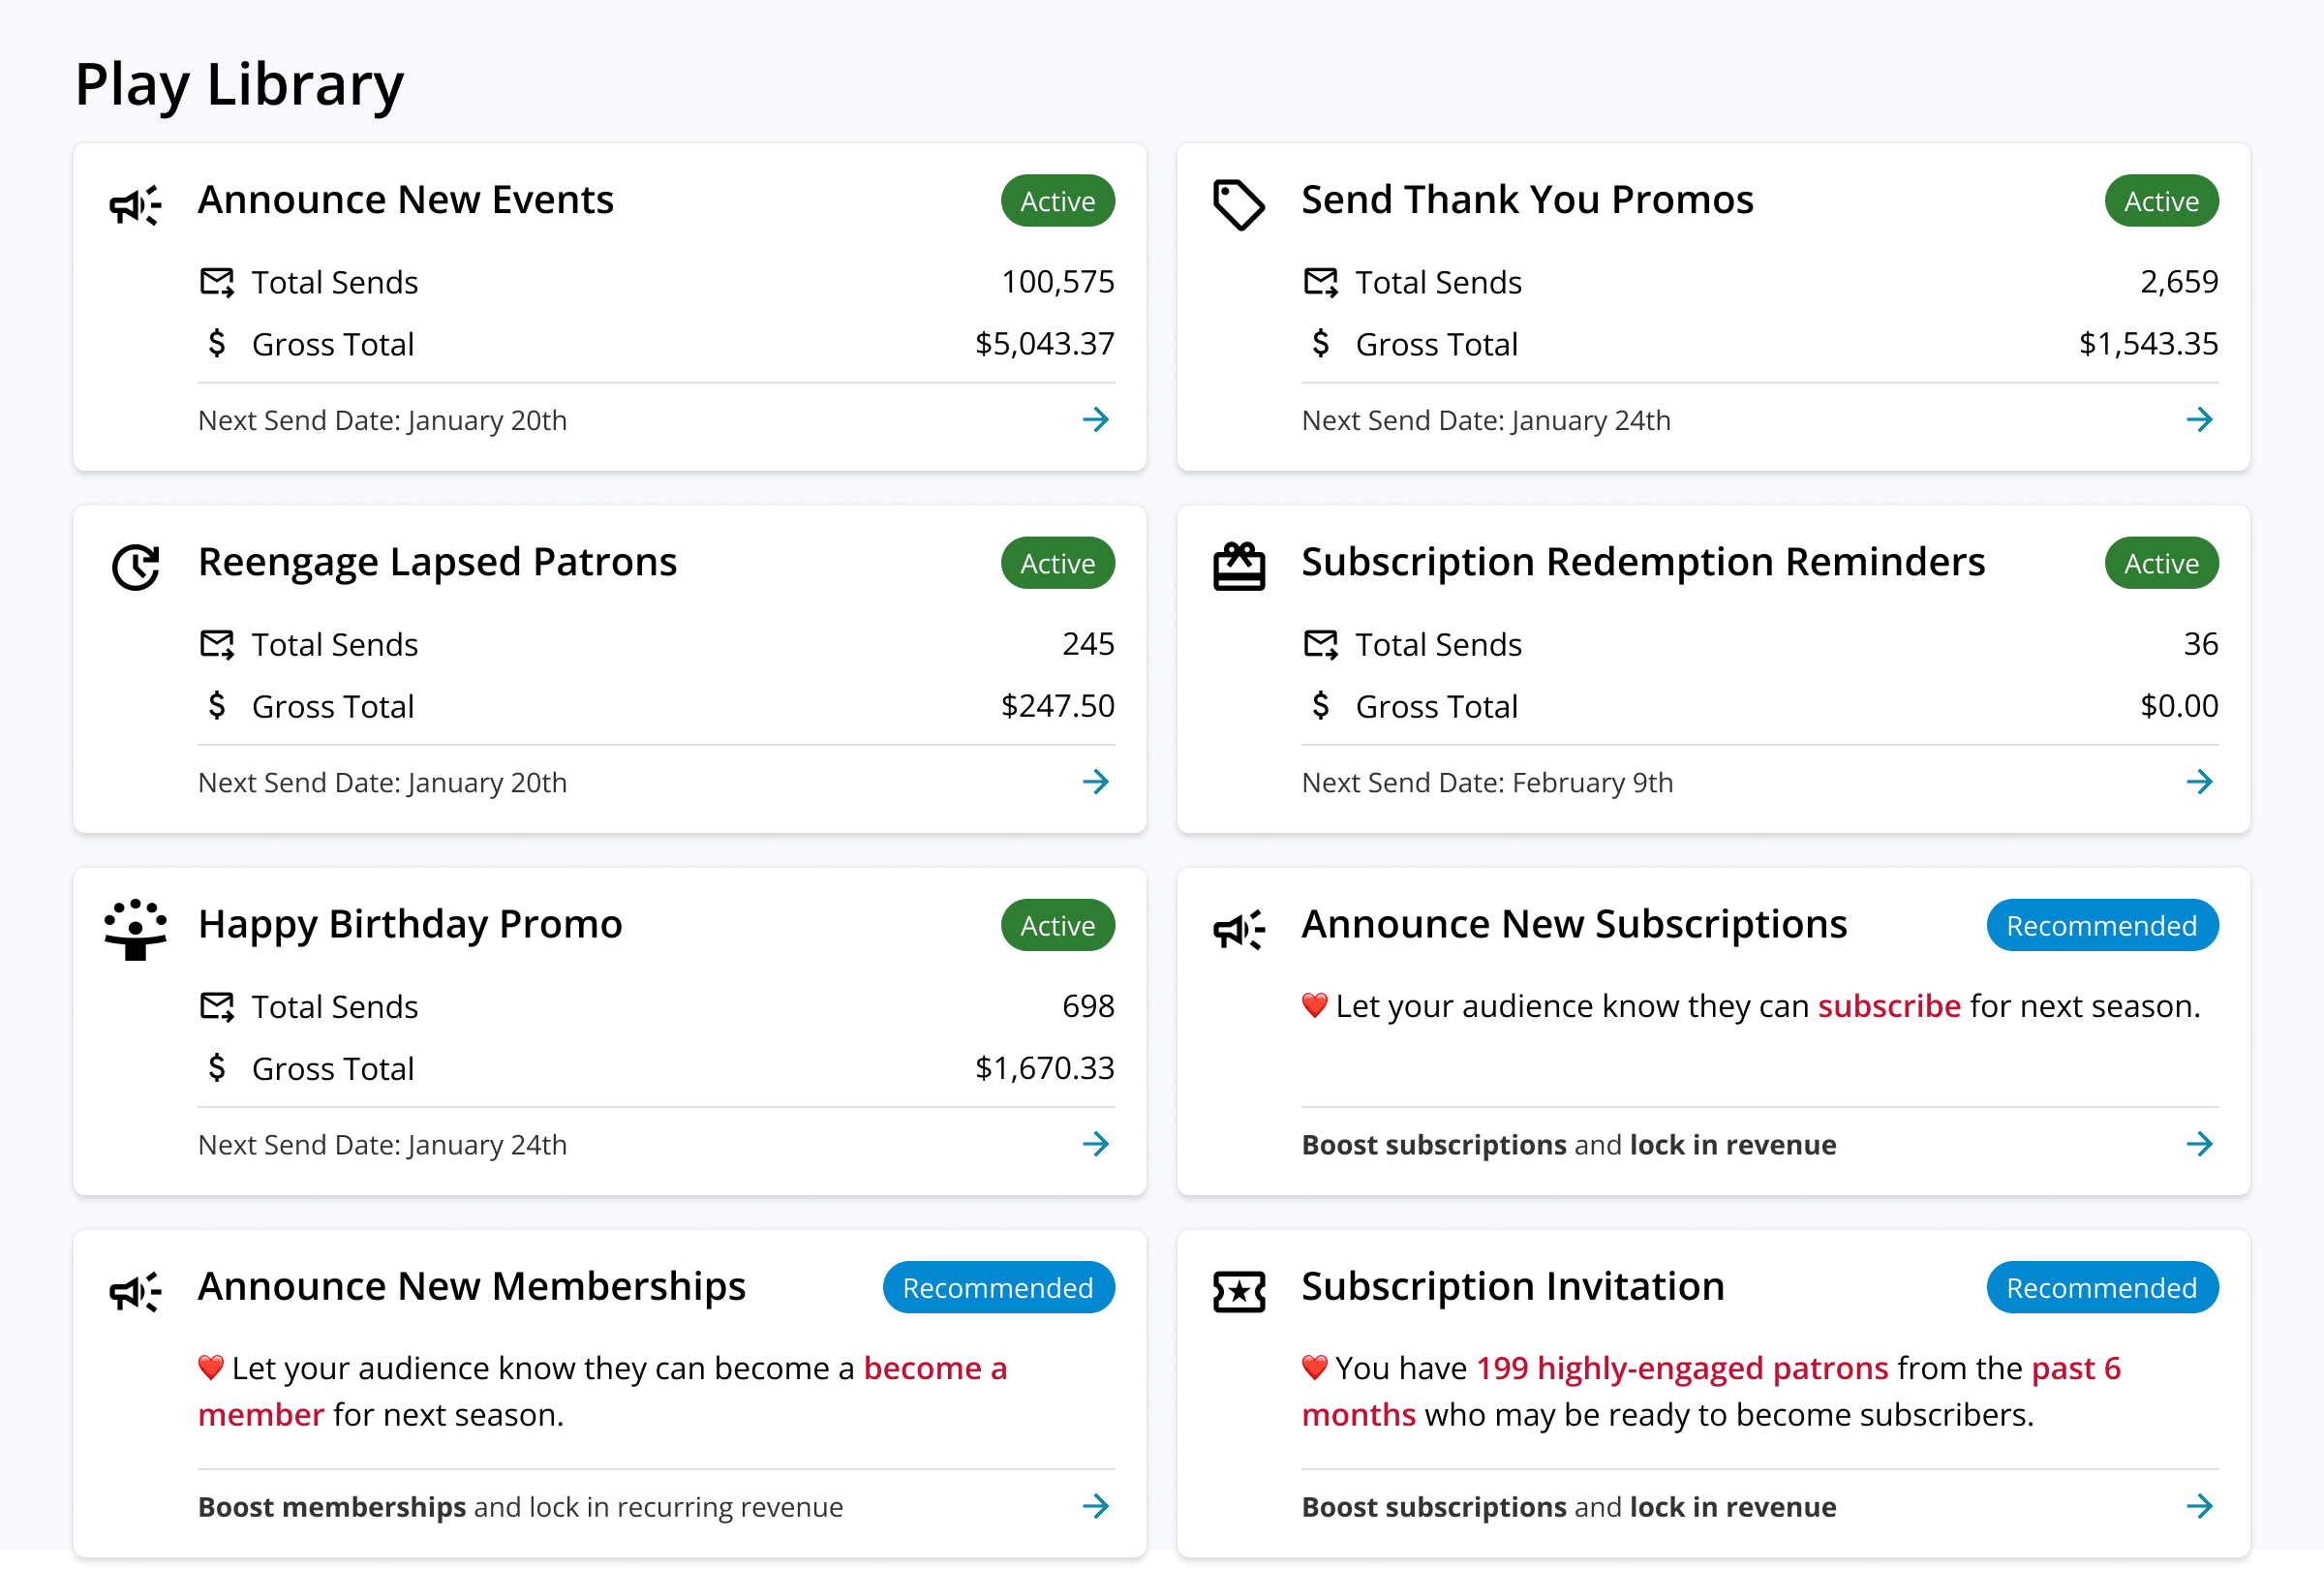Click the gift card icon for Subscription Redemption Reminders
The height and width of the screenshot is (1569, 2324).
tap(1238, 566)
